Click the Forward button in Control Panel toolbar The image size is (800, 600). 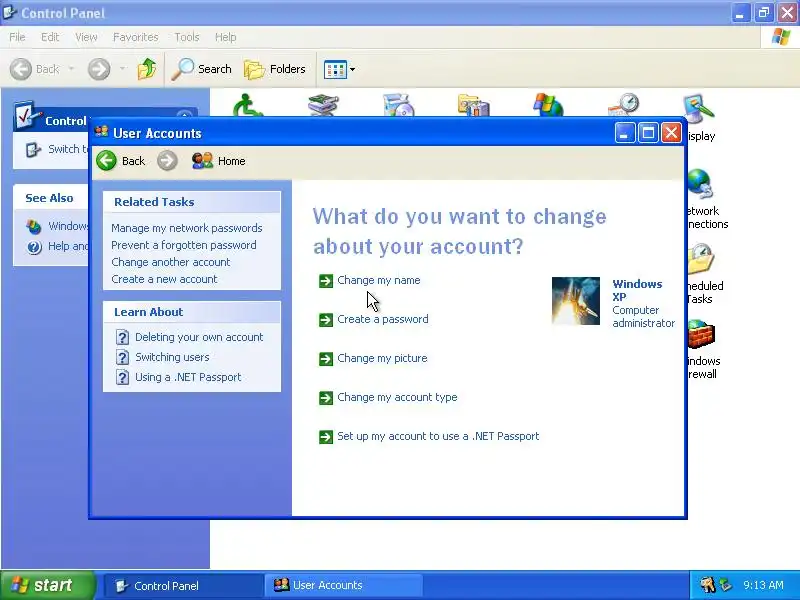tap(99, 69)
